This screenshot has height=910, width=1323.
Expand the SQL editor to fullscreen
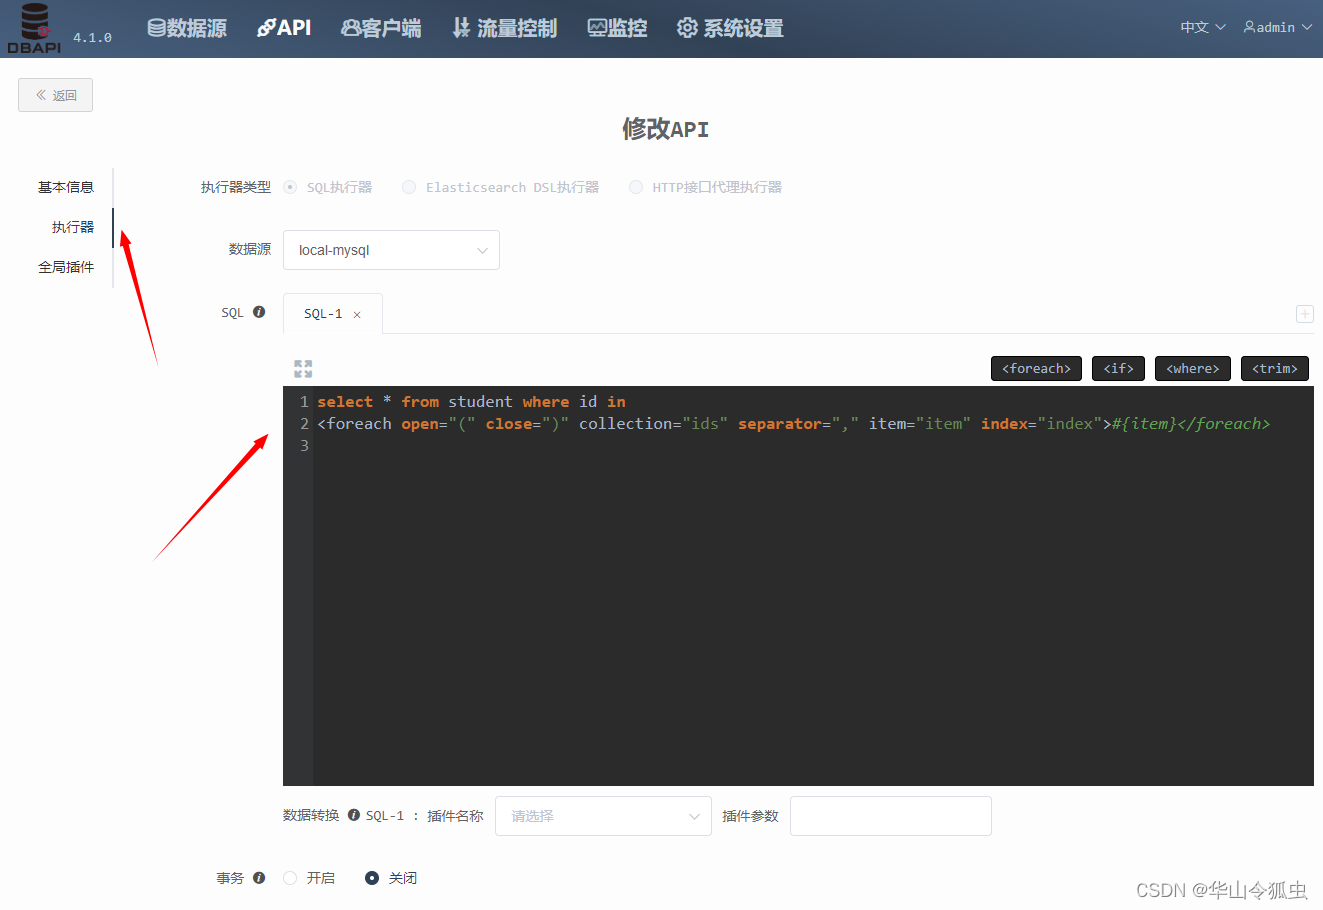[x=303, y=368]
